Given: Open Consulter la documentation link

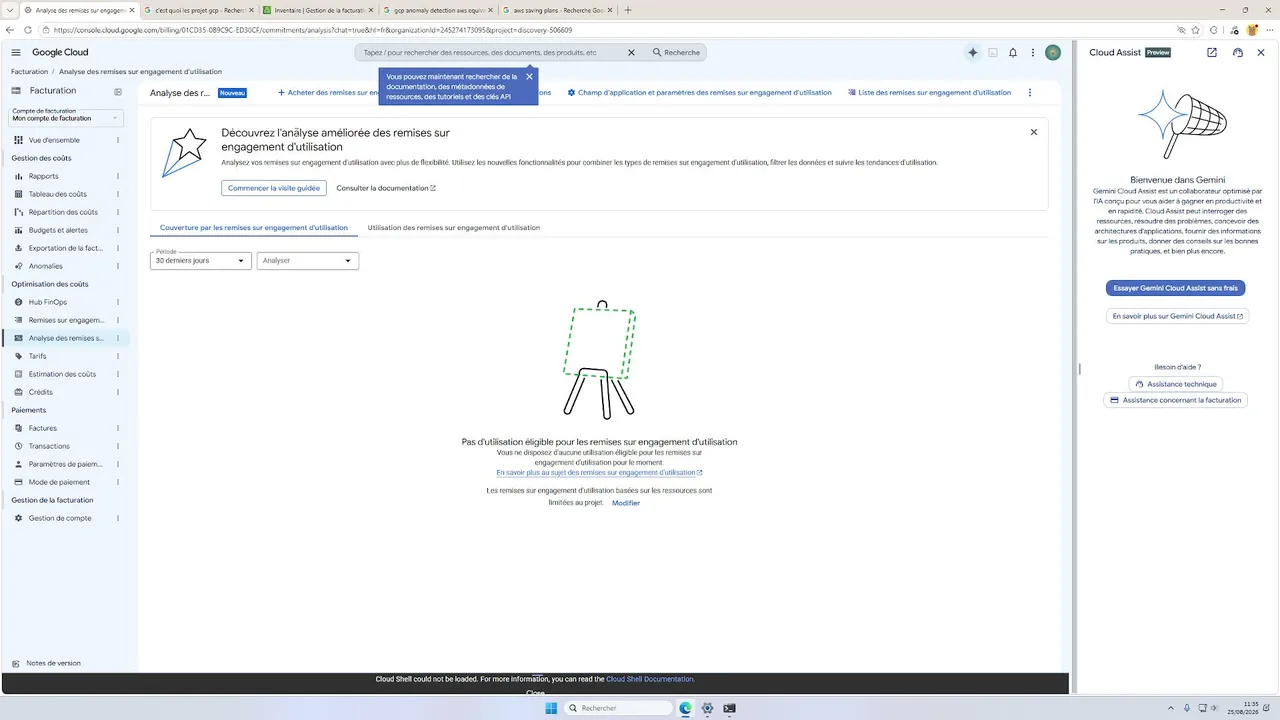Looking at the screenshot, I should point(386,188).
